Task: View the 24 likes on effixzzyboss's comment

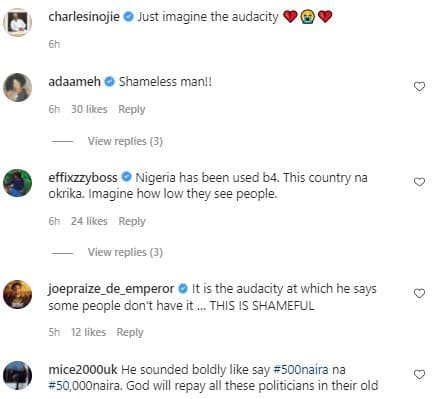Action: coord(89,221)
